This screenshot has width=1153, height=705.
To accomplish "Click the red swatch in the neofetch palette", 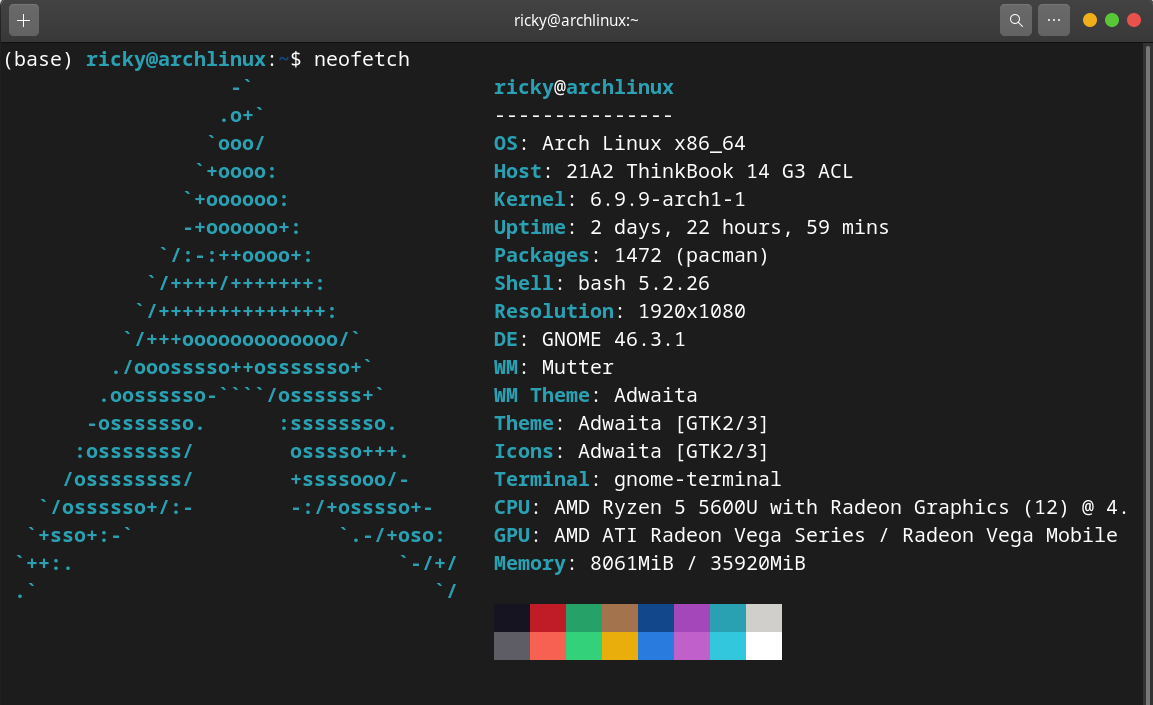I will point(548,616).
